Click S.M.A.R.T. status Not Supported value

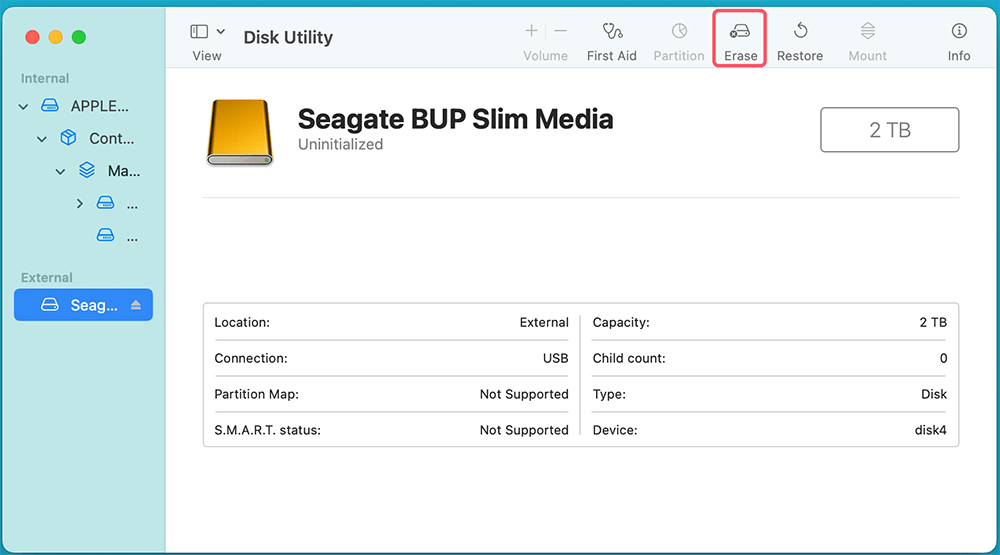coord(524,430)
